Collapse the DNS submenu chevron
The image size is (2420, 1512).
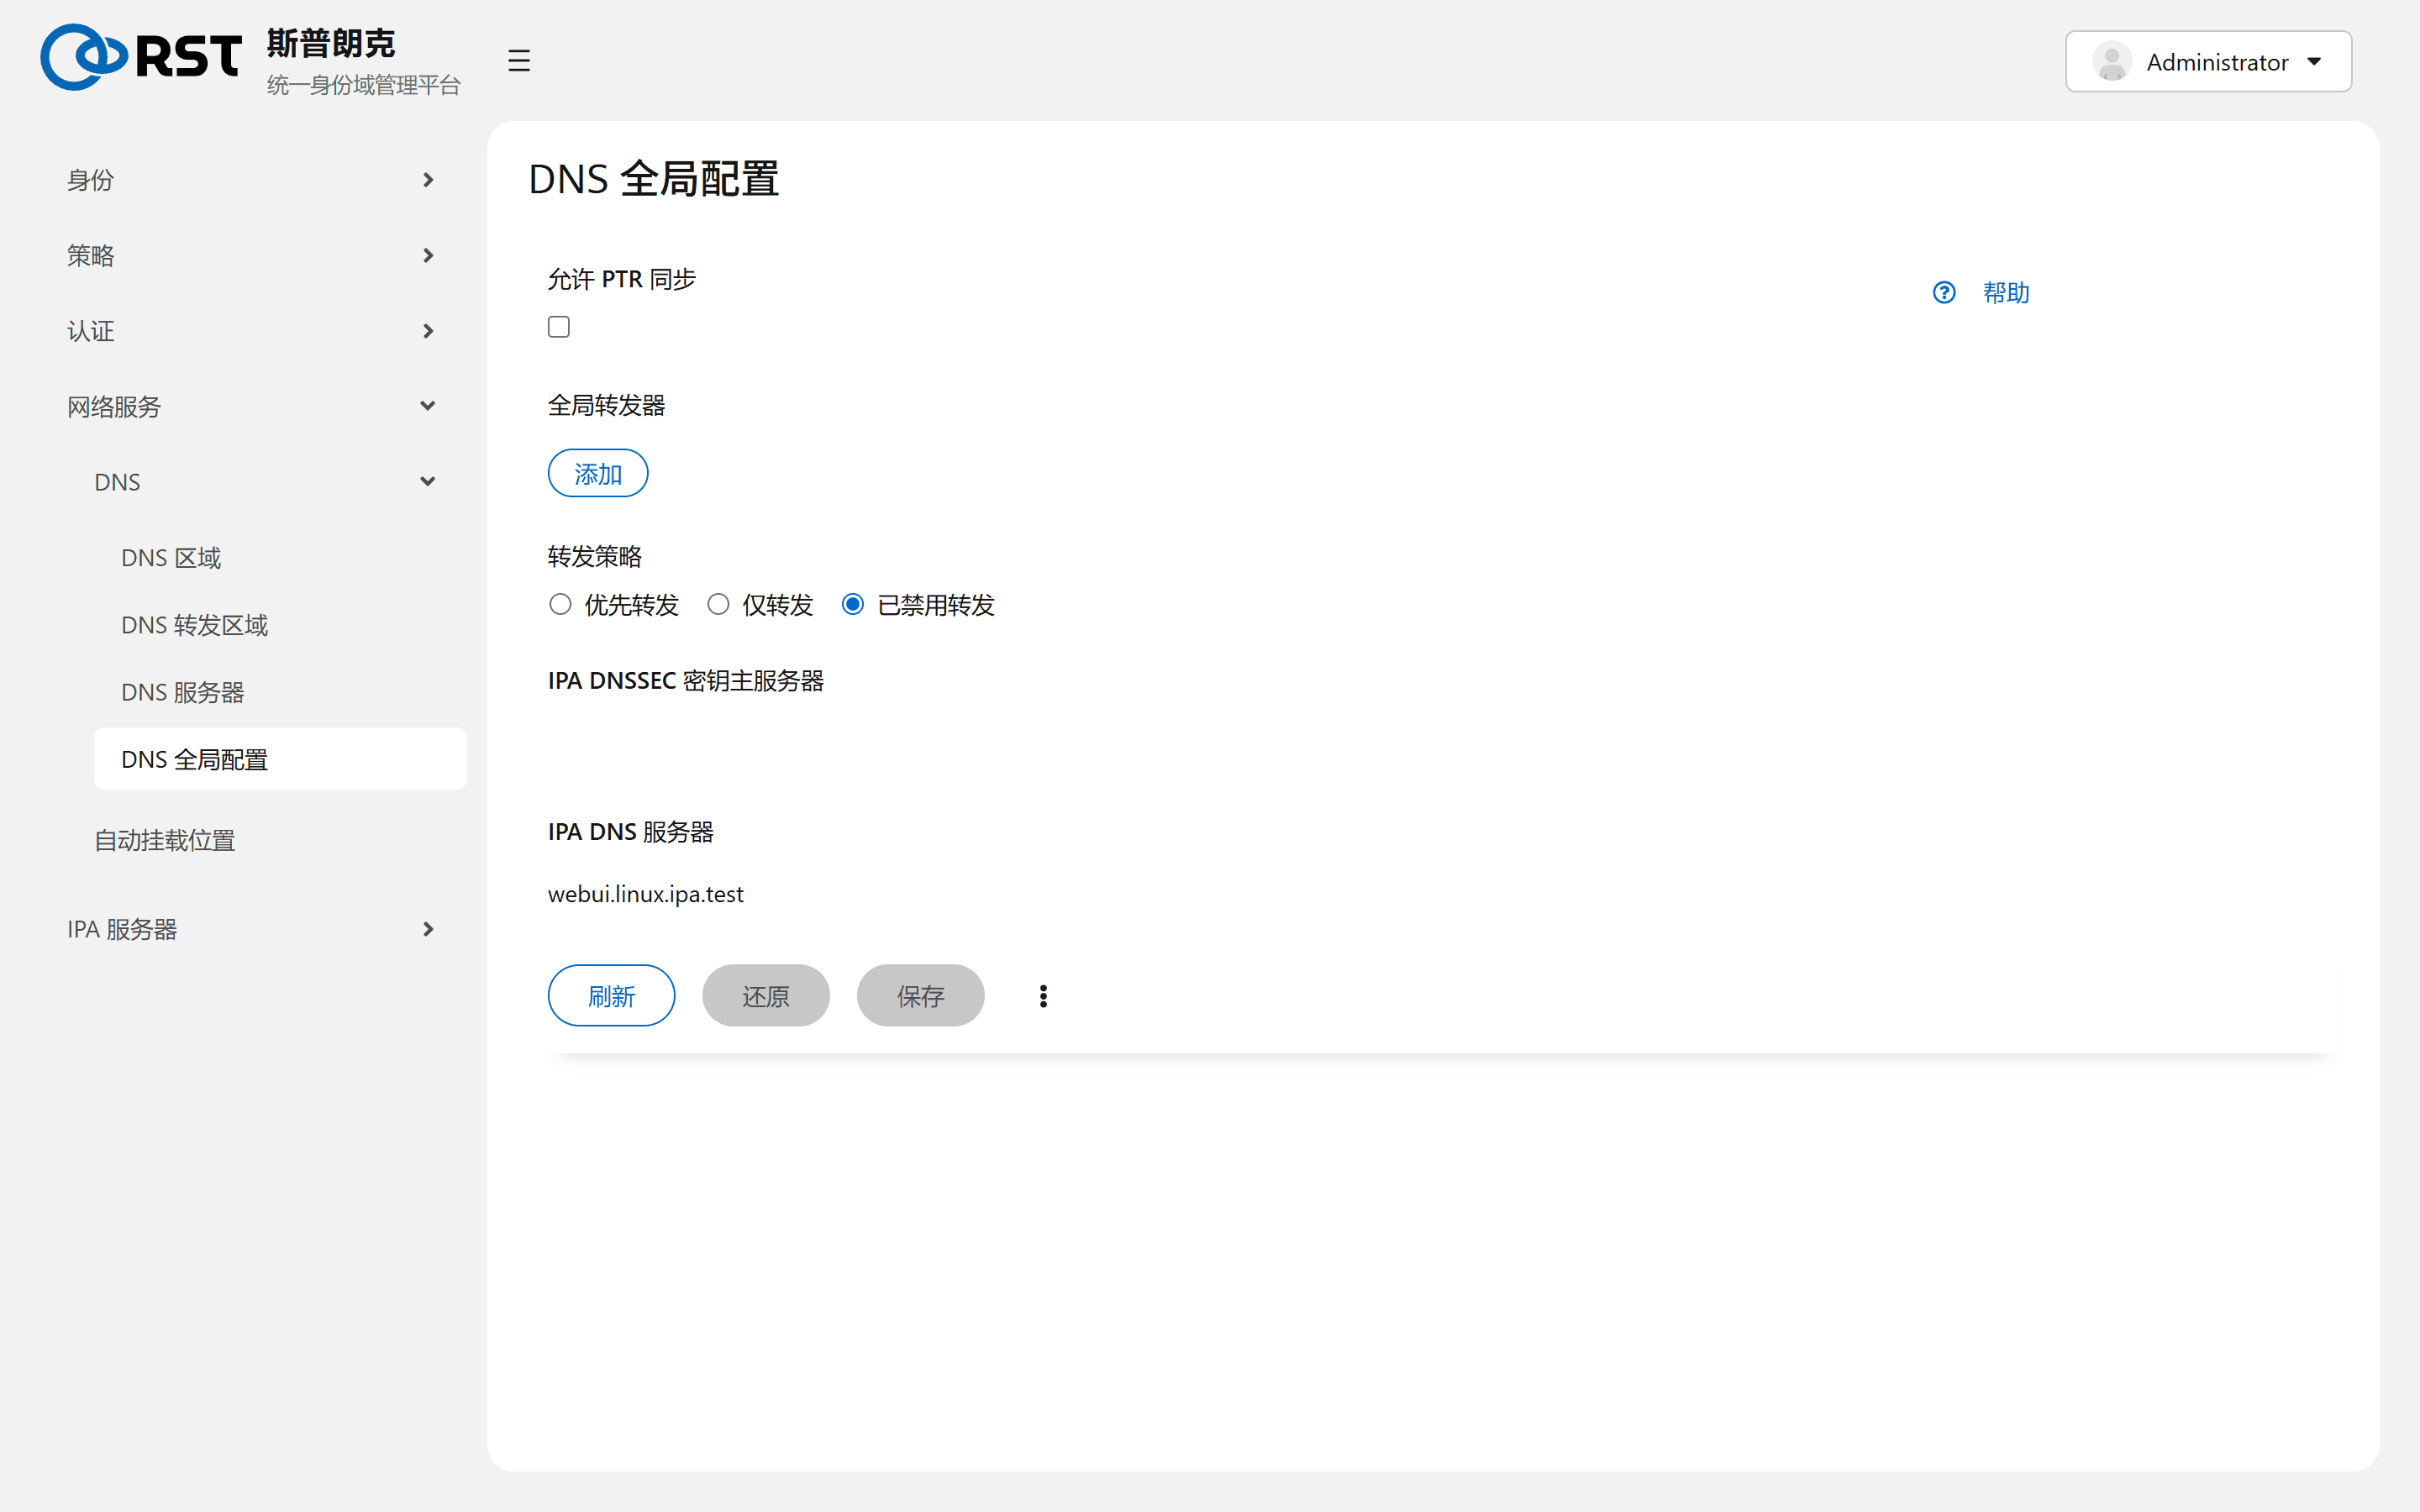[x=428, y=482]
